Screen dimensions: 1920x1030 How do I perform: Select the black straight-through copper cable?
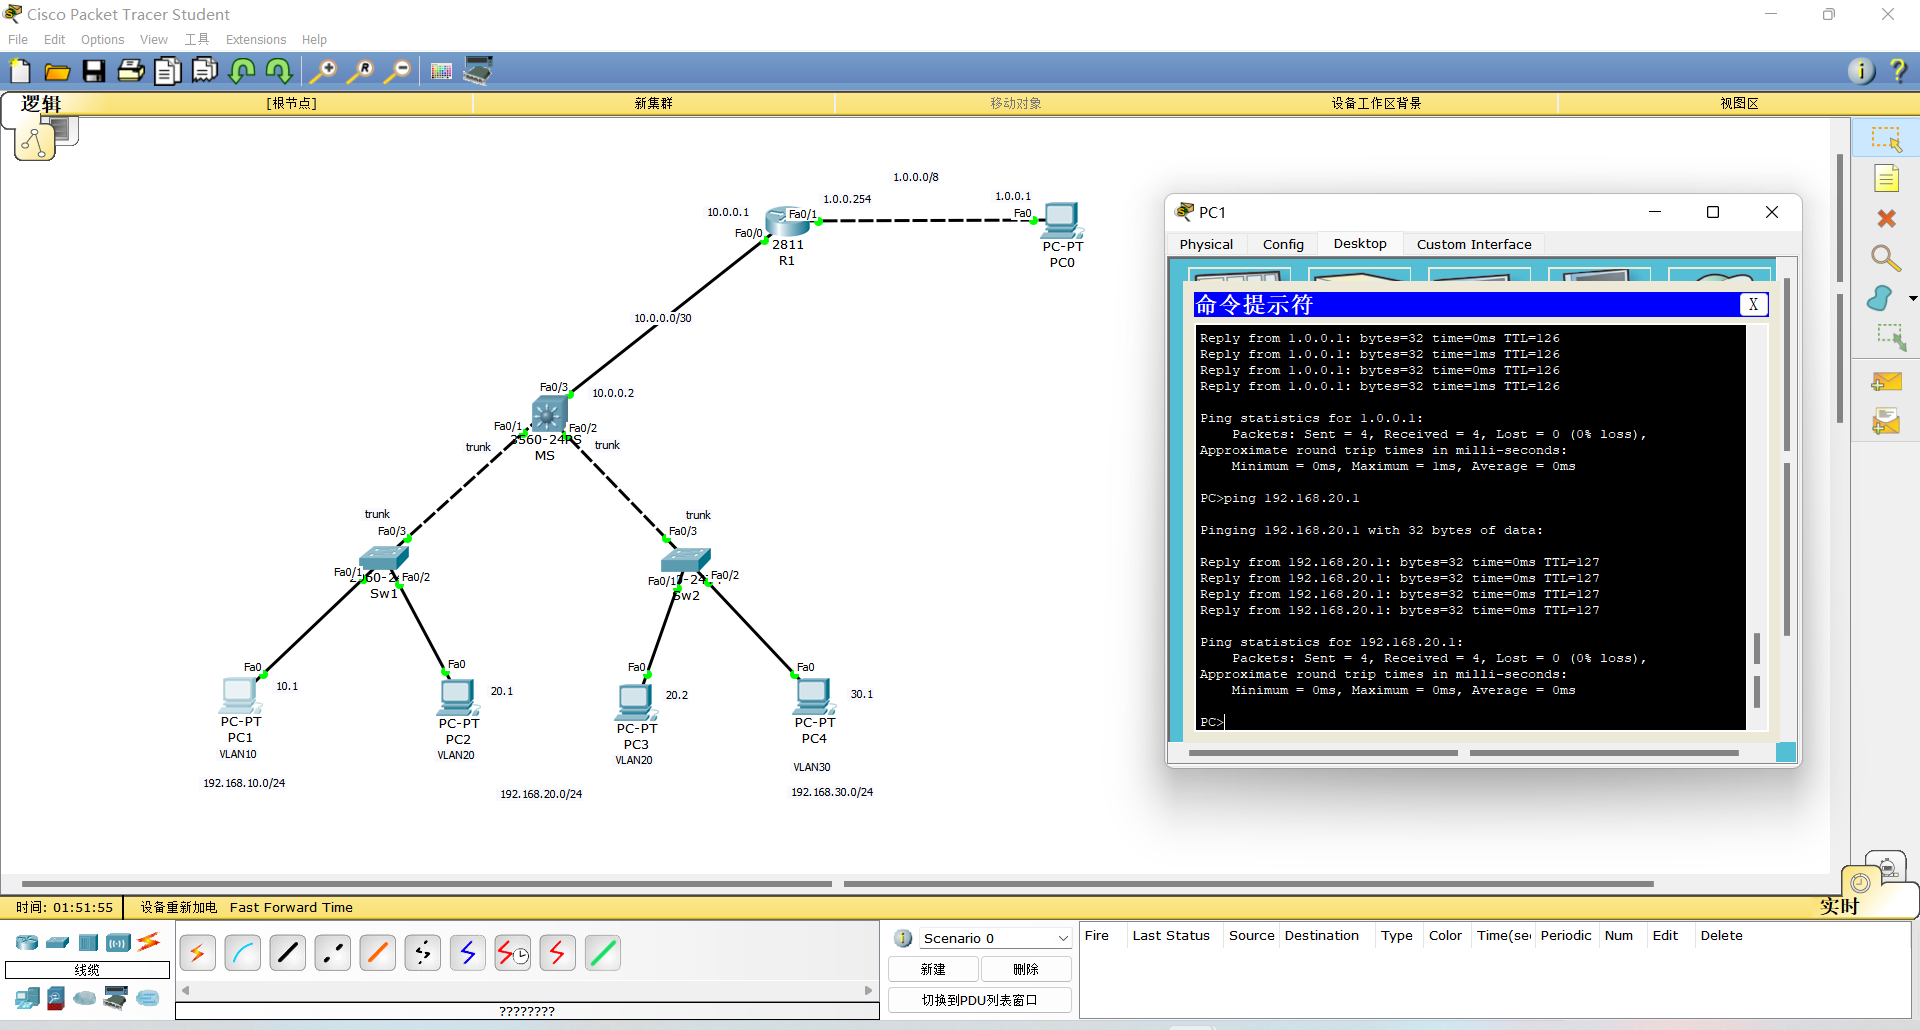(x=288, y=953)
